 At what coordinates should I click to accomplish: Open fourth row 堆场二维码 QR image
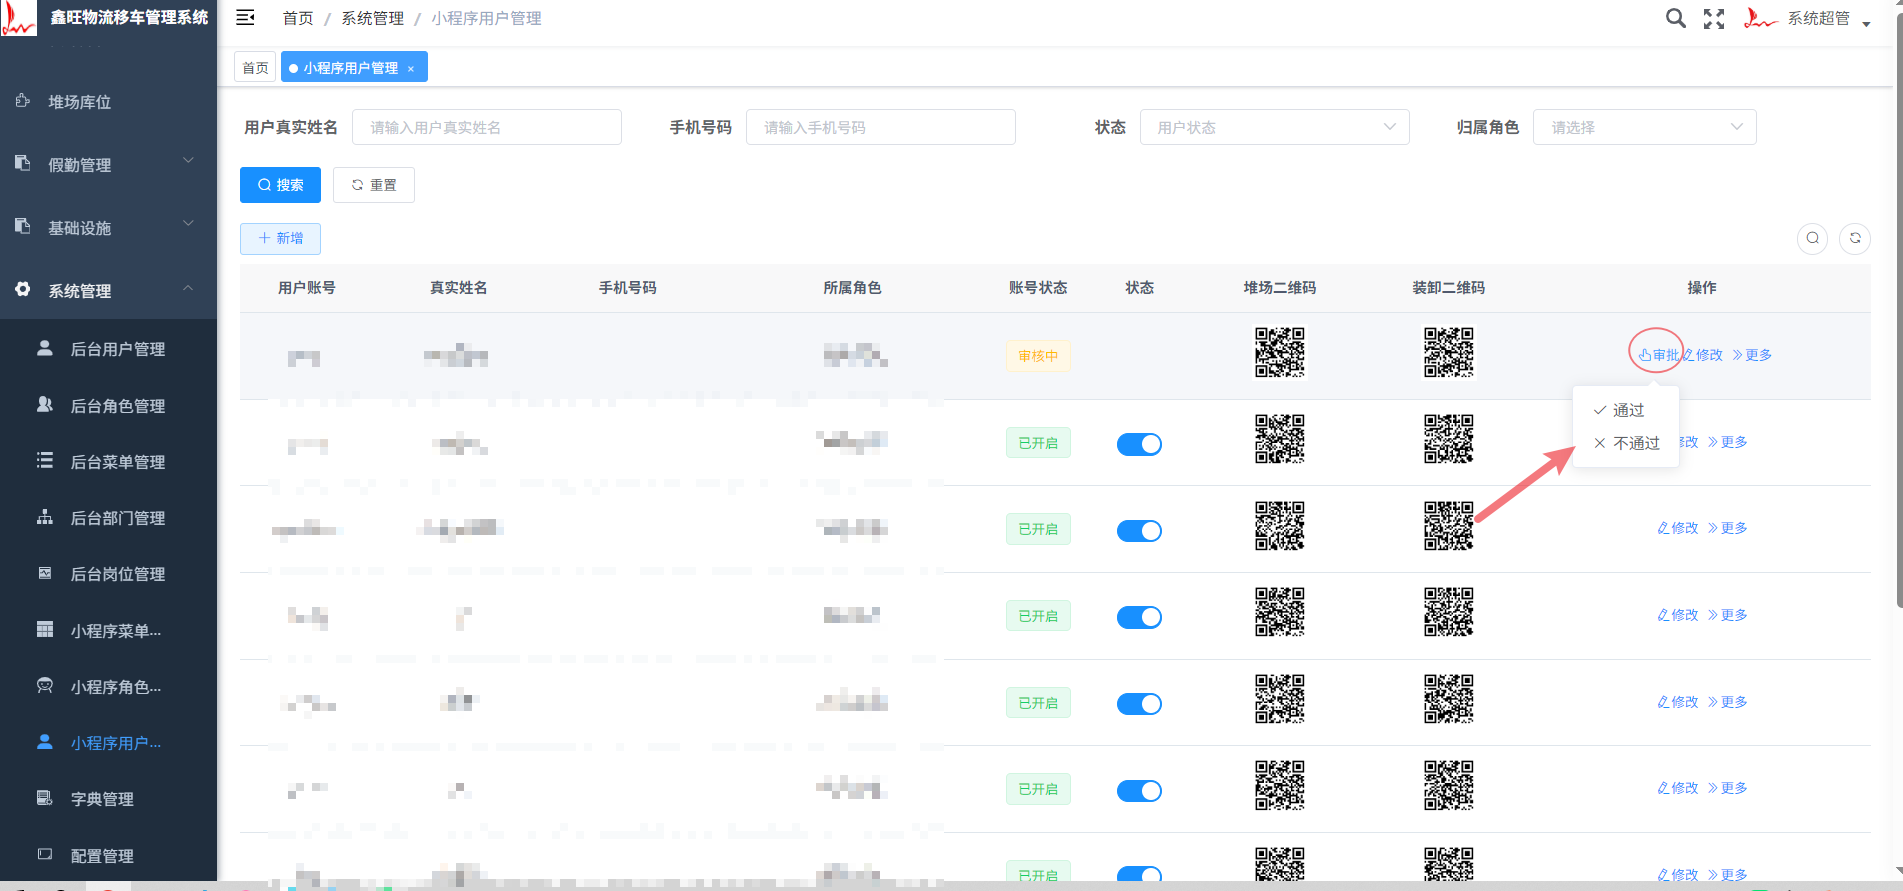pos(1280,612)
